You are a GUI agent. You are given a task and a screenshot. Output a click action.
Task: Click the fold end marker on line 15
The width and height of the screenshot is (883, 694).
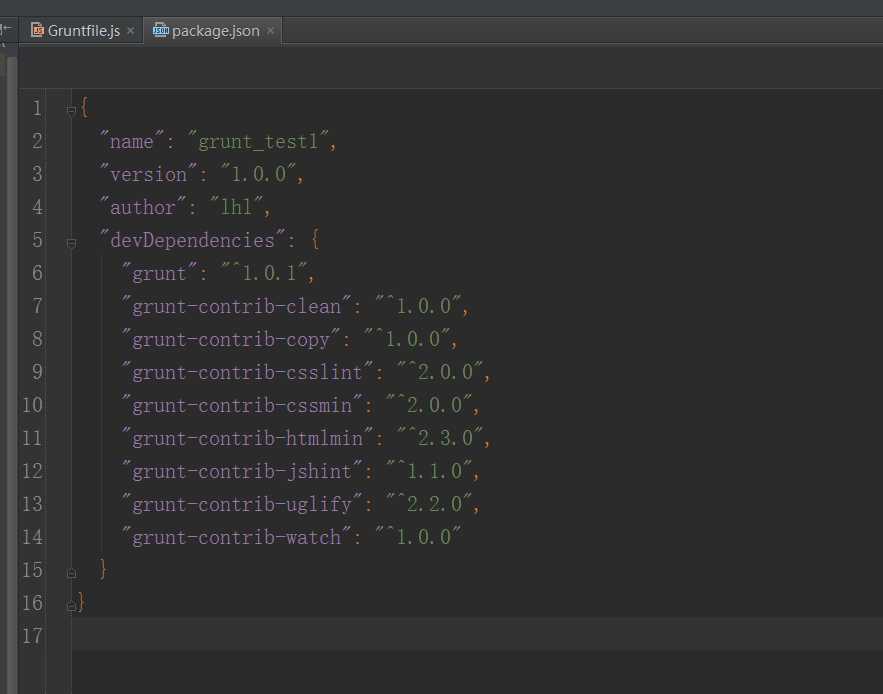tap(71, 573)
